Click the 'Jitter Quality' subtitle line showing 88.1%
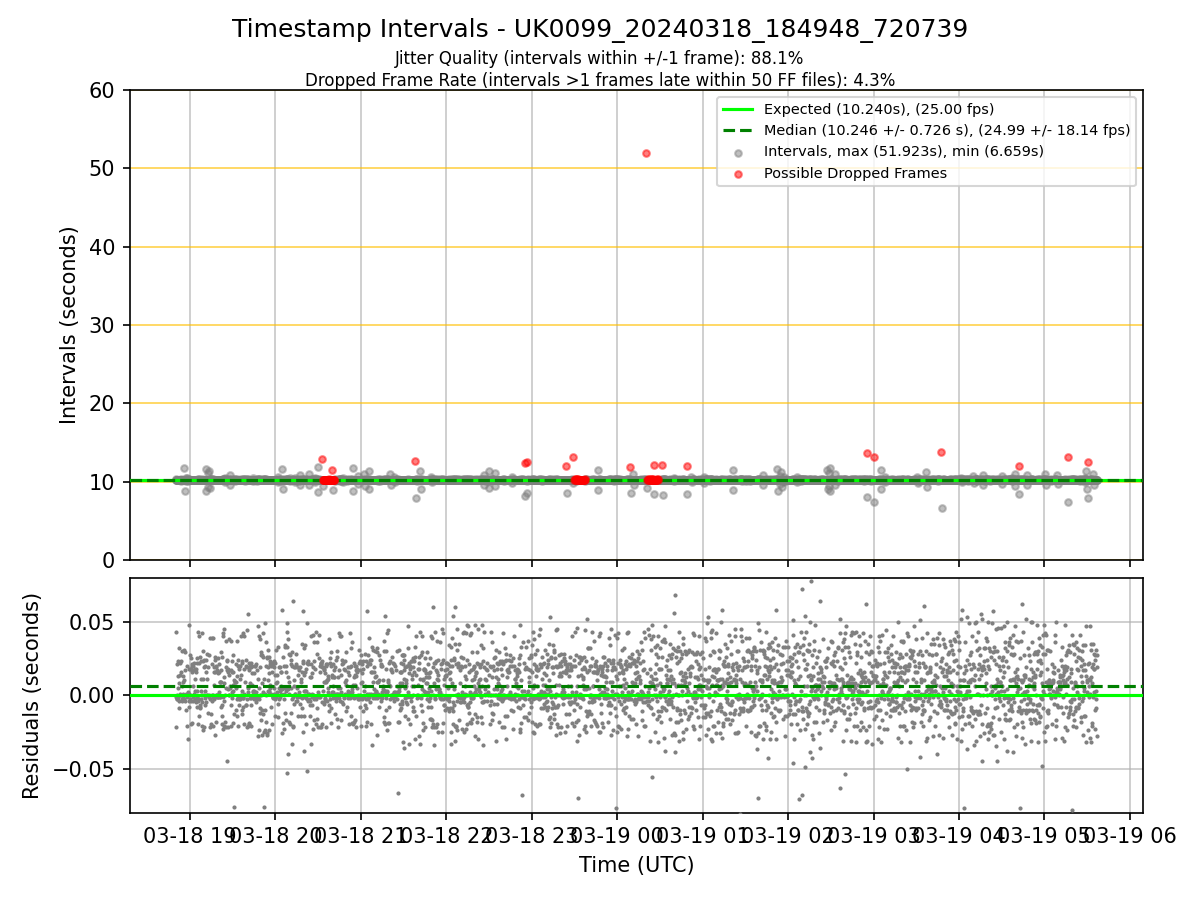The height and width of the screenshot is (900, 1200). (x=599, y=58)
